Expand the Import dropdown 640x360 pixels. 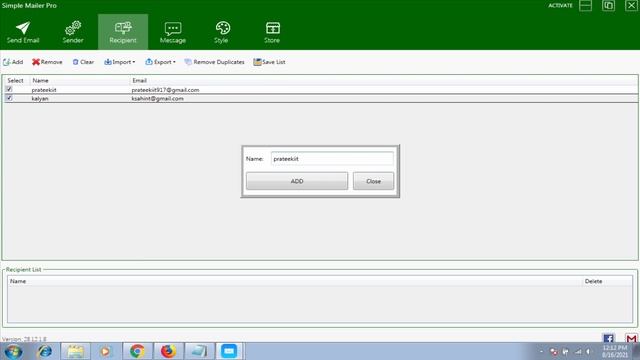click(119, 62)
